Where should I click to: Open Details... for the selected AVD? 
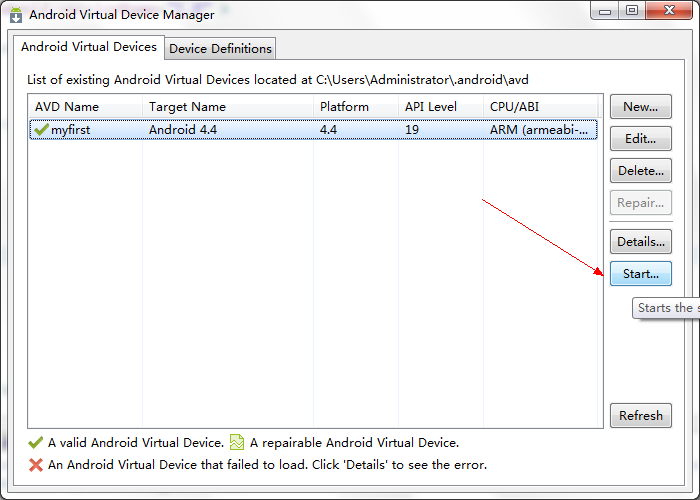tap(641, 242)
